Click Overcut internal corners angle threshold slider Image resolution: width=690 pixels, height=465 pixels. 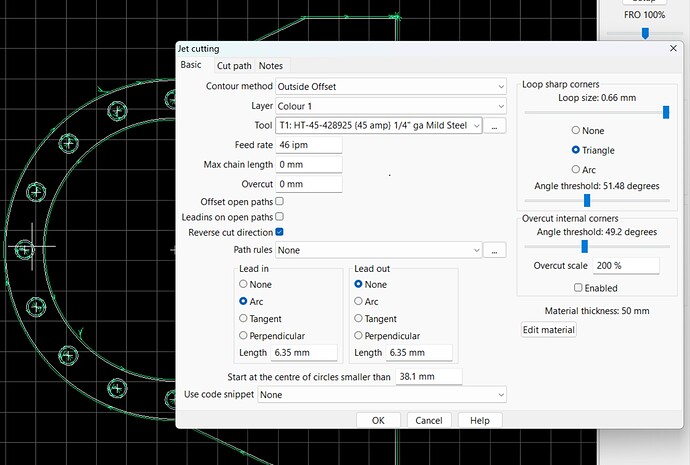pos(584,246)
